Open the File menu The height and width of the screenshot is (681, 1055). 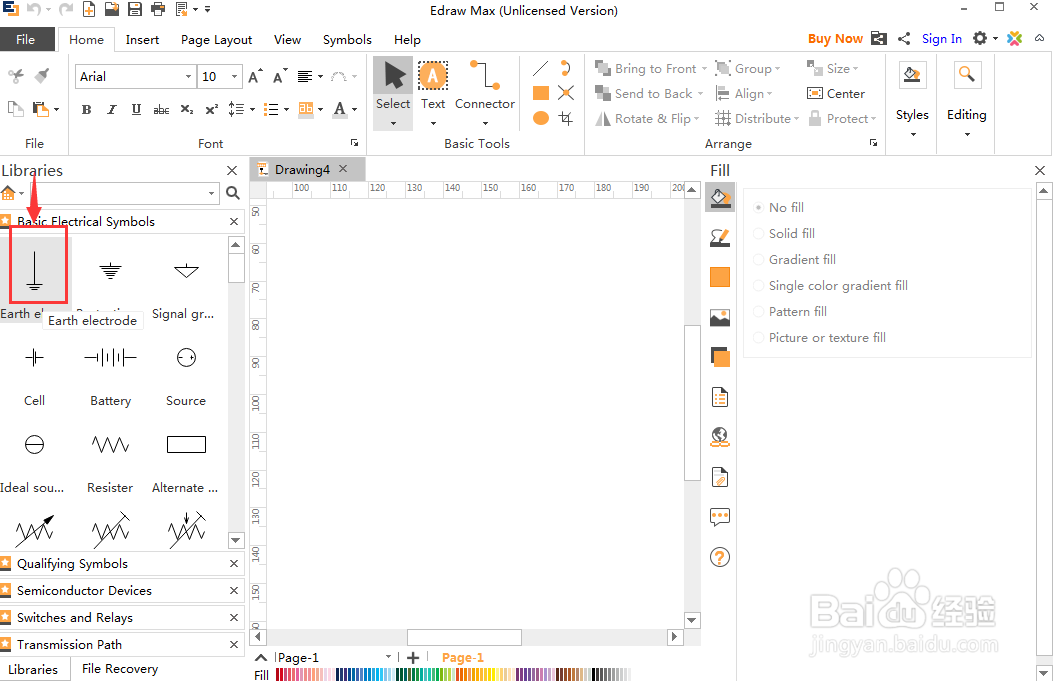coord(26,40)
